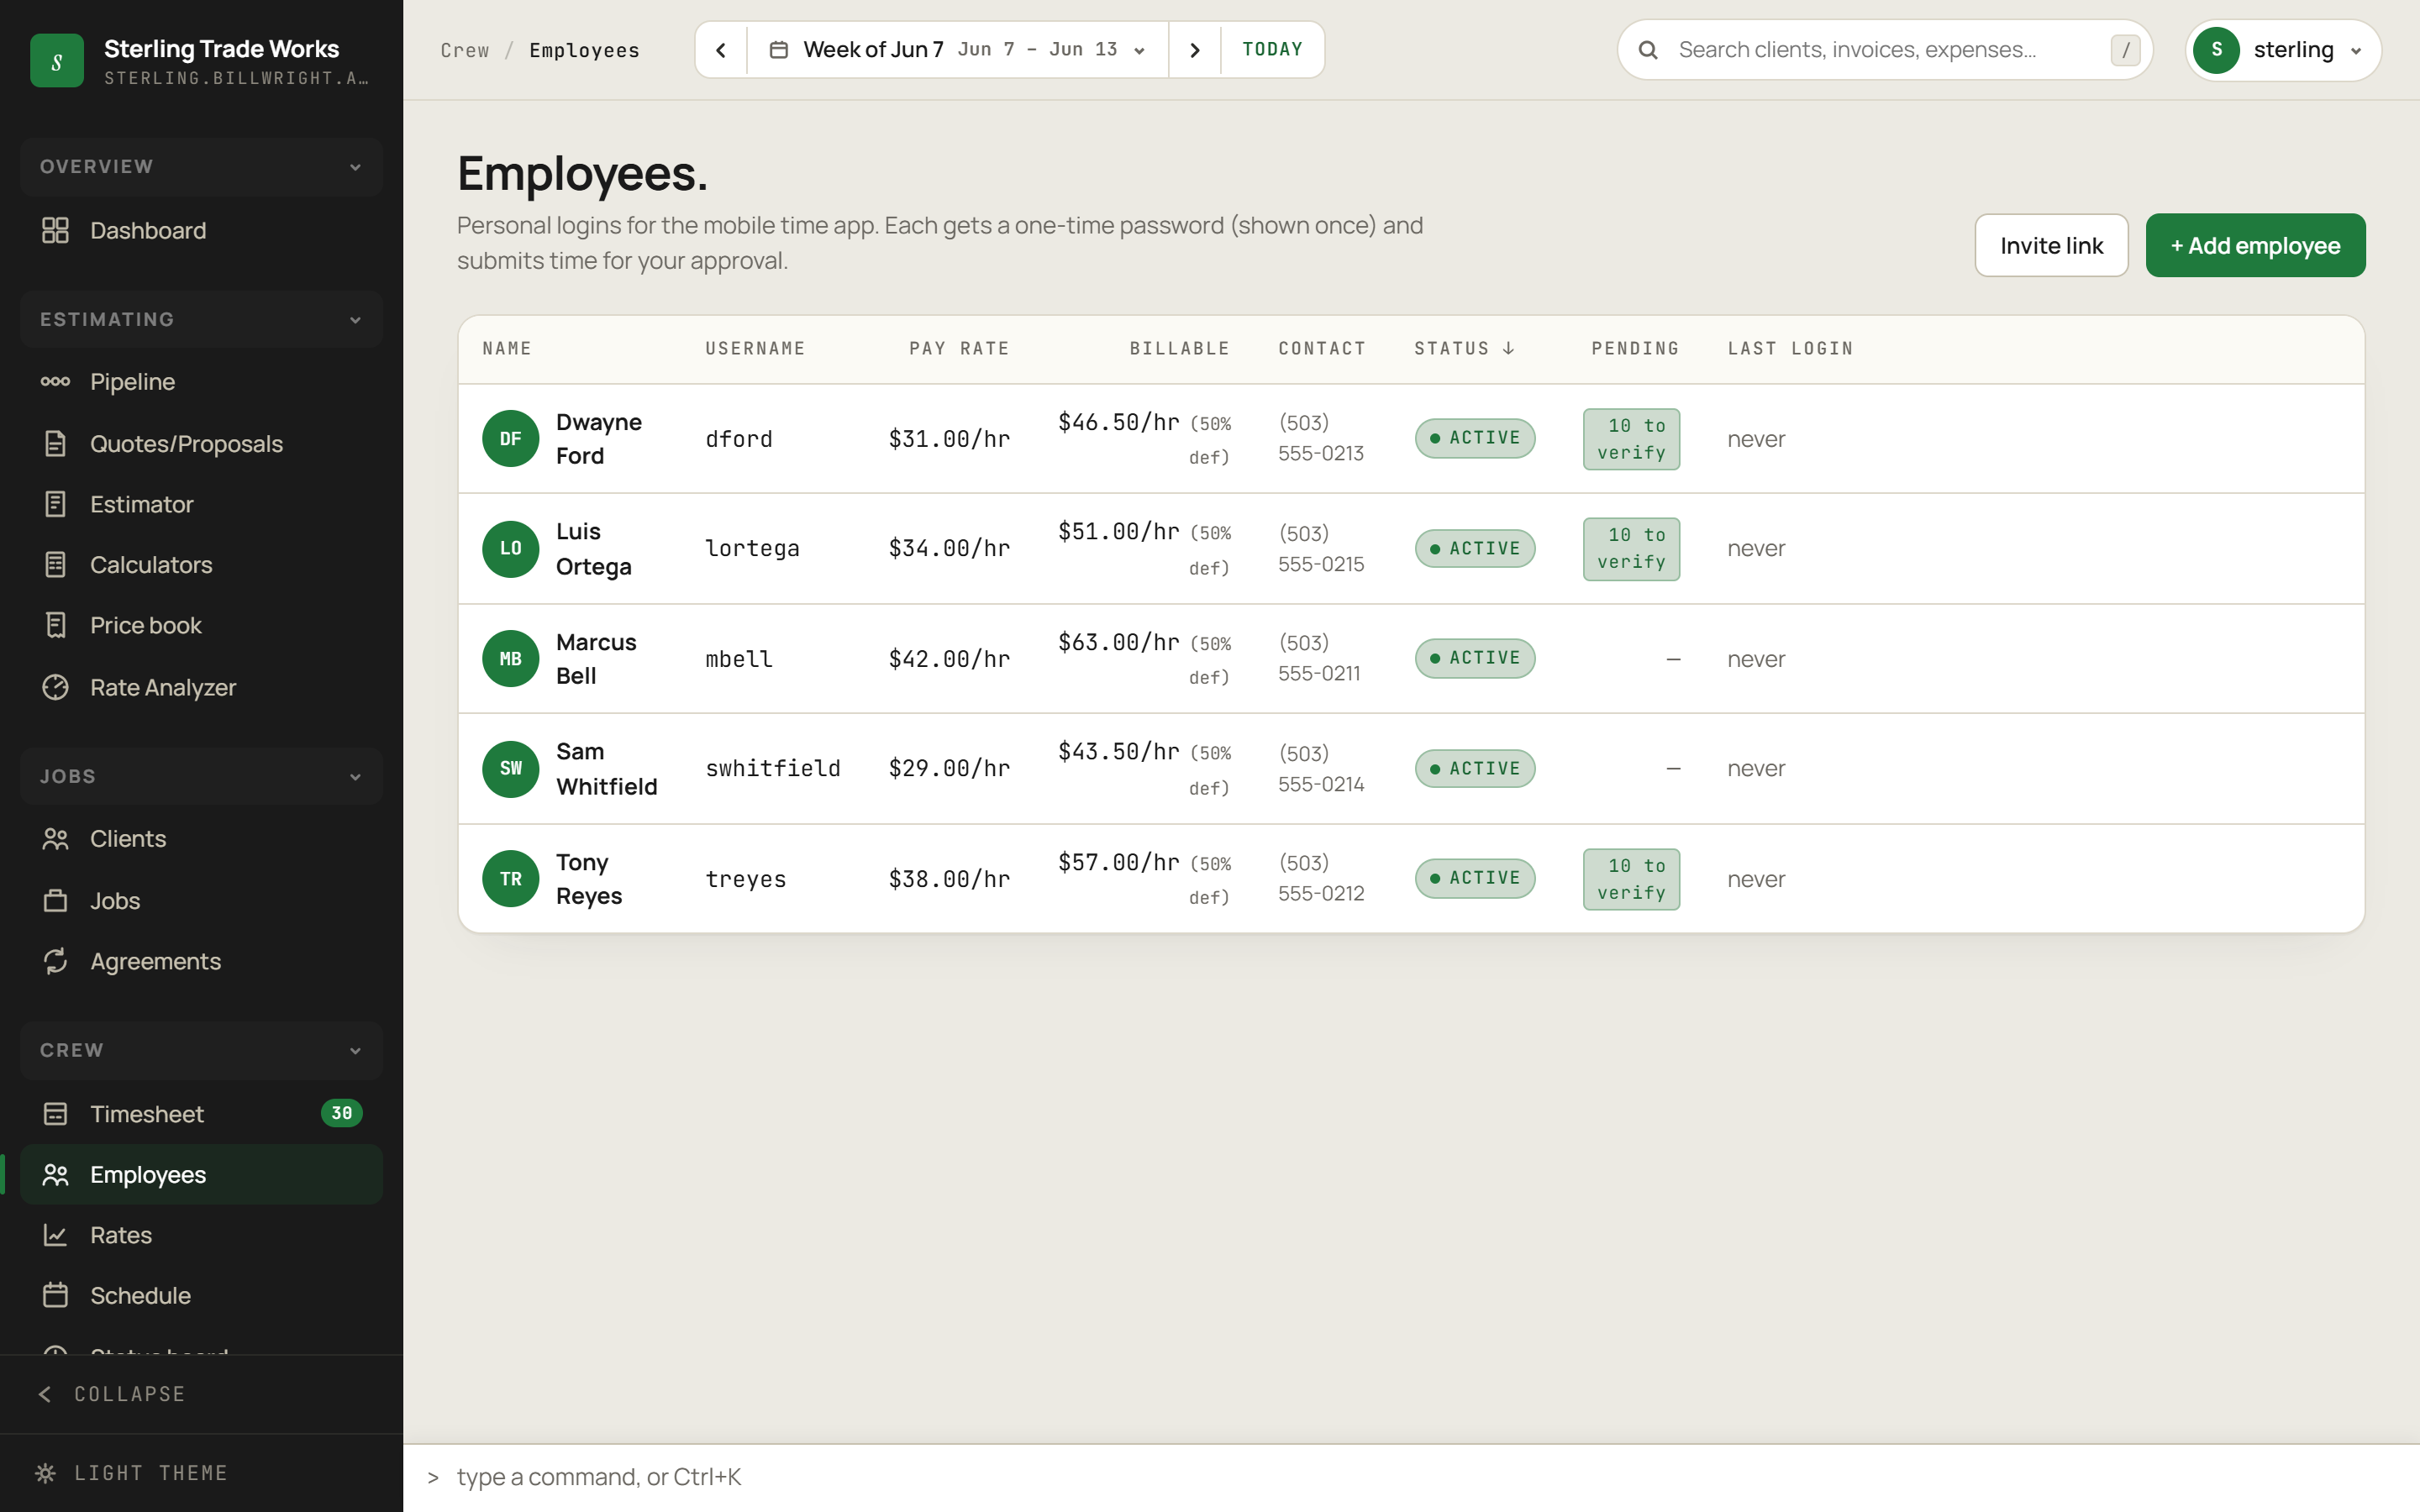This screenshot has height=1512, width=2420.
Task: Click the Timesheet 30 badge
Action: [x=341, y=1113]
